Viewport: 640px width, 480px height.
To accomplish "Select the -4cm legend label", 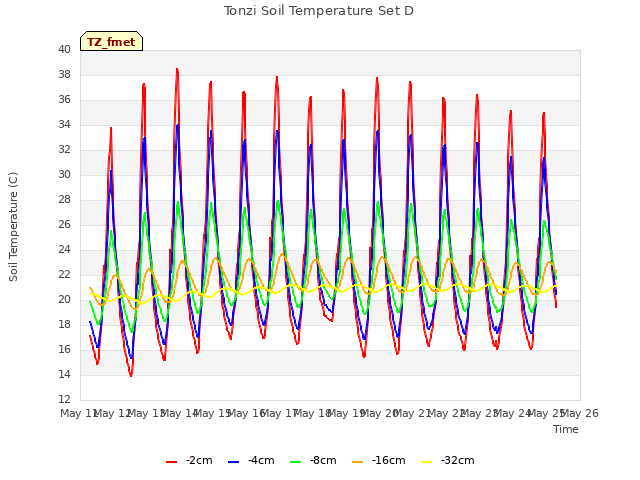I will 261,460.
